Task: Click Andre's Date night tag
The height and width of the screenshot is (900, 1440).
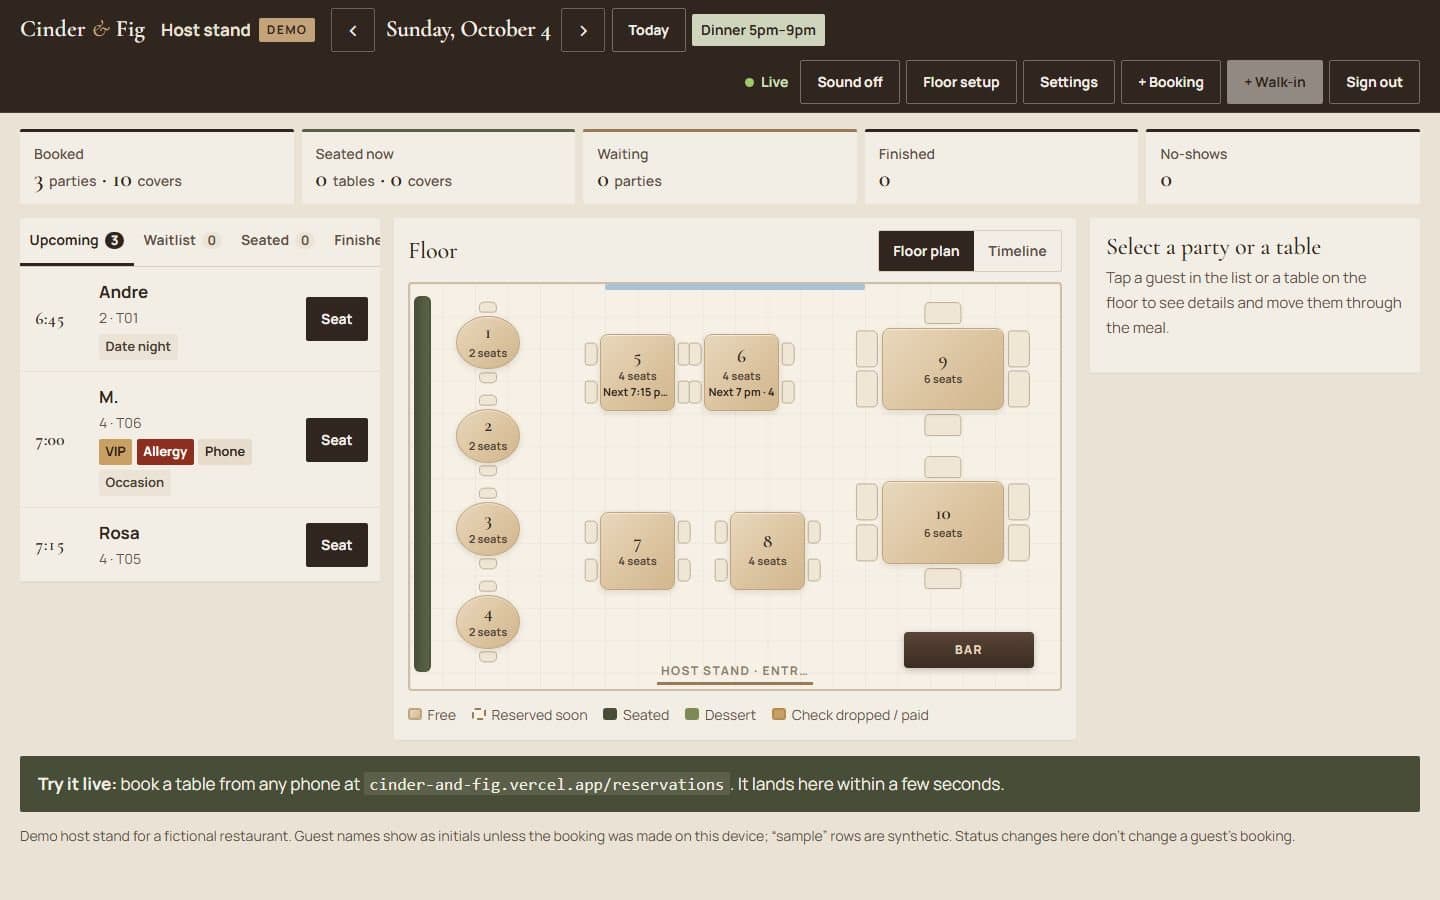Action: point(138,347)
